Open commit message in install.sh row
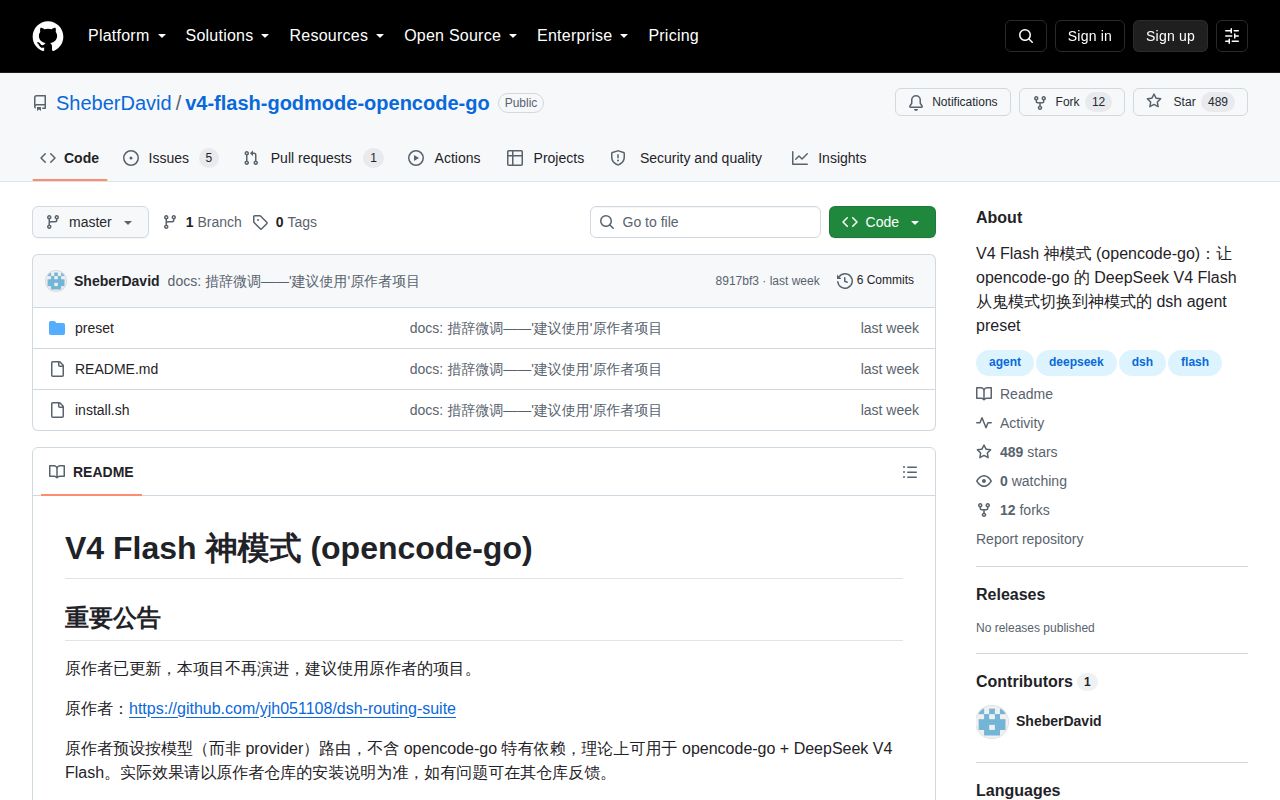The width and height of the screenshot is (1280, 800). pos(535,410)
